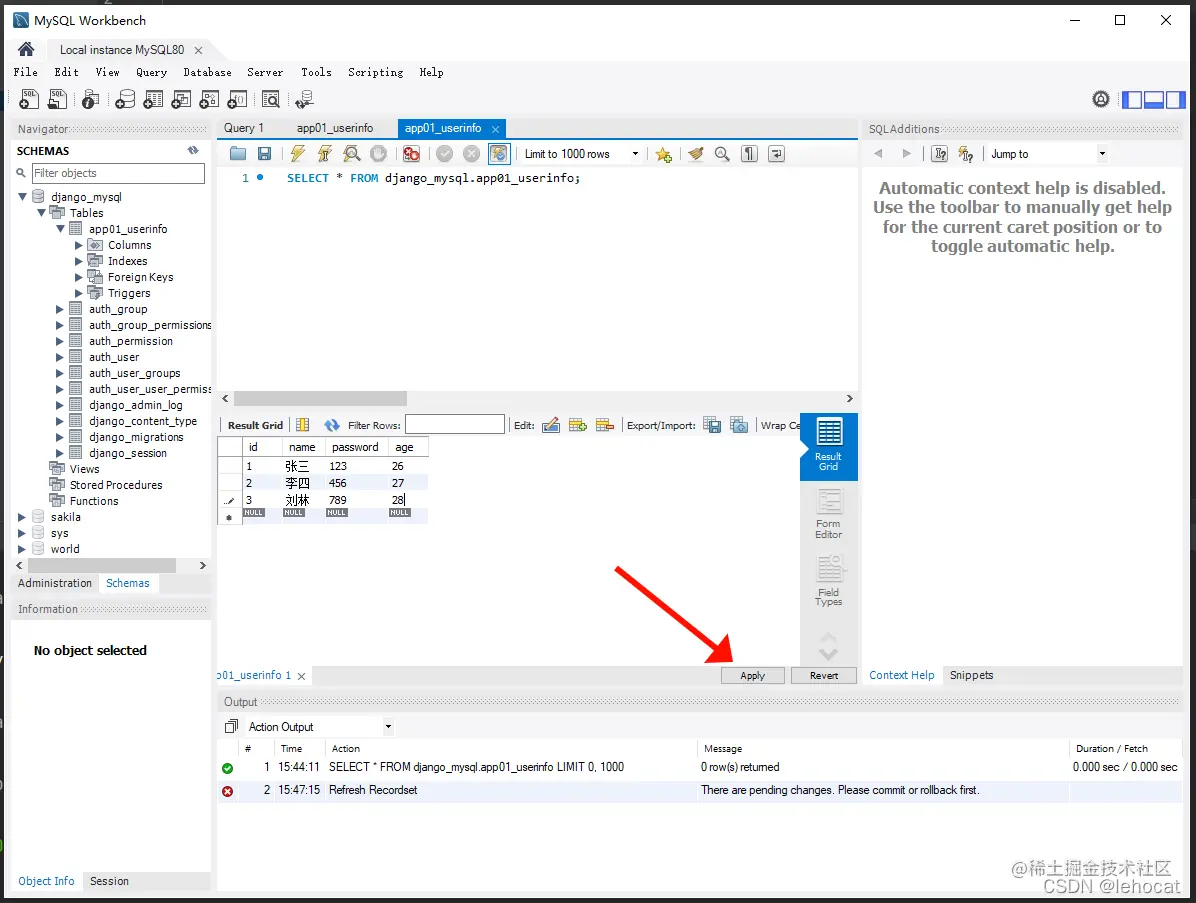Select Field Types view
This screenshot has width=1196, height=903.
click(828, 581)
